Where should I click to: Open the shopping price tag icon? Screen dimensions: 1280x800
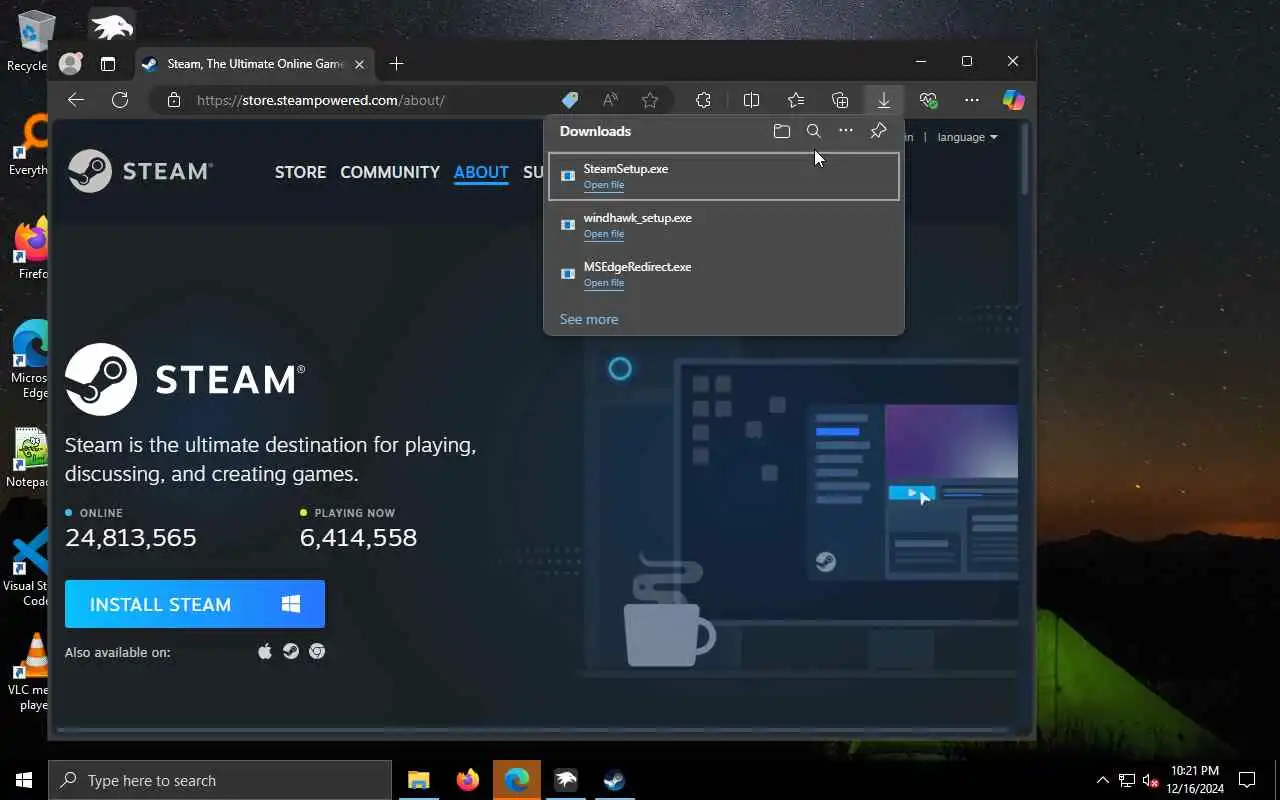tap(570, 100)
